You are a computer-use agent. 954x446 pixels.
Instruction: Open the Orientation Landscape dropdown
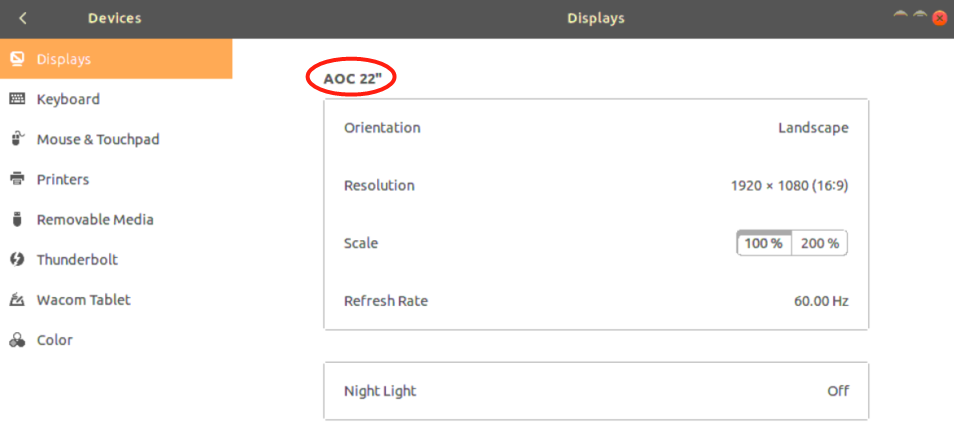pyautogui.click(x=596, y=128)
